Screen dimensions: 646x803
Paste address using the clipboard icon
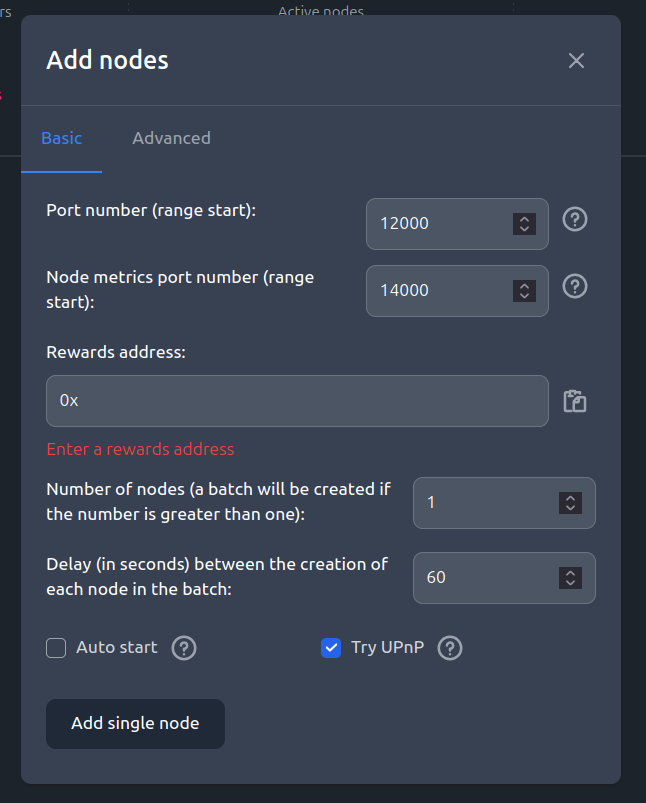[574, 400]
